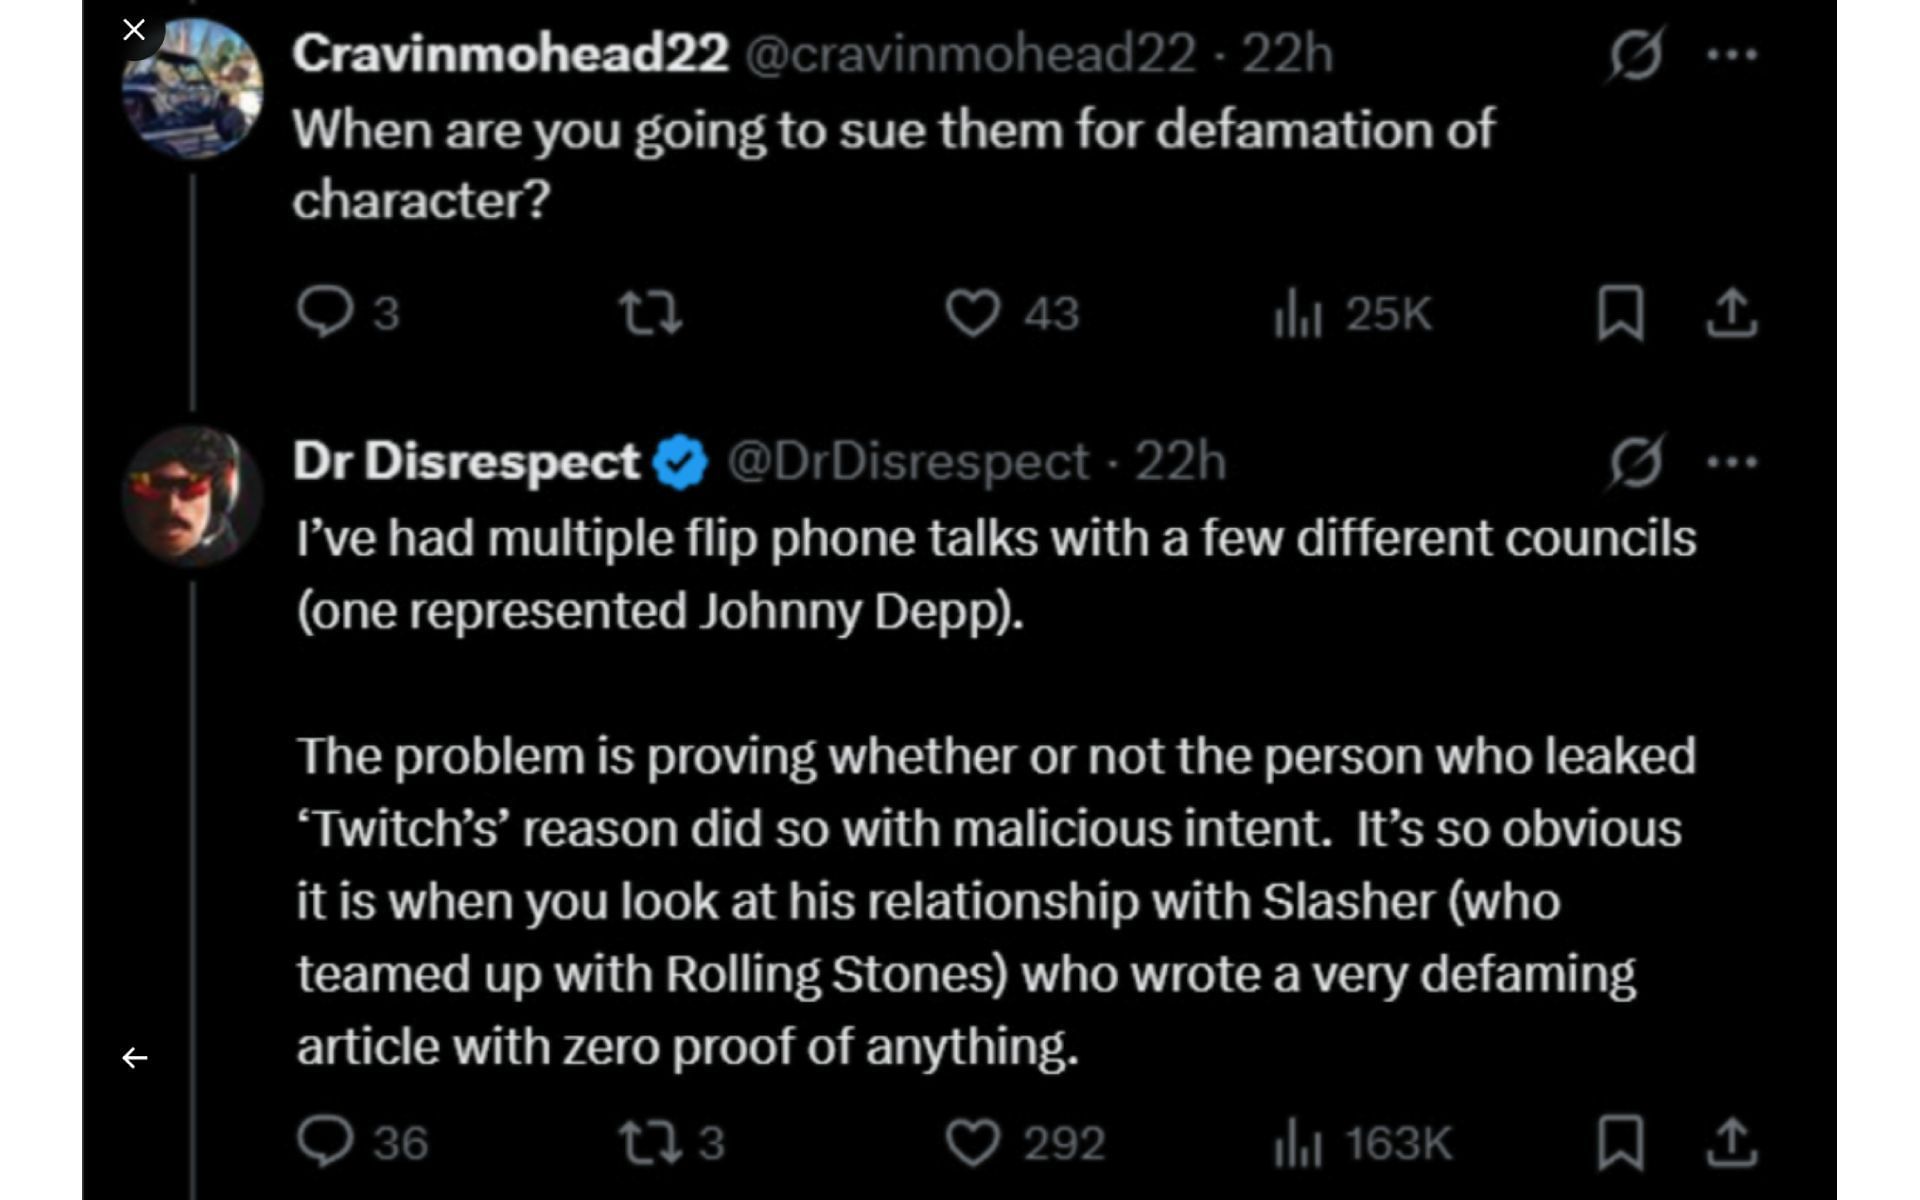Like Cravinmohead22's tweet with 43 likes
This screenshot has width=1920, height=1200.
[972, 312]
